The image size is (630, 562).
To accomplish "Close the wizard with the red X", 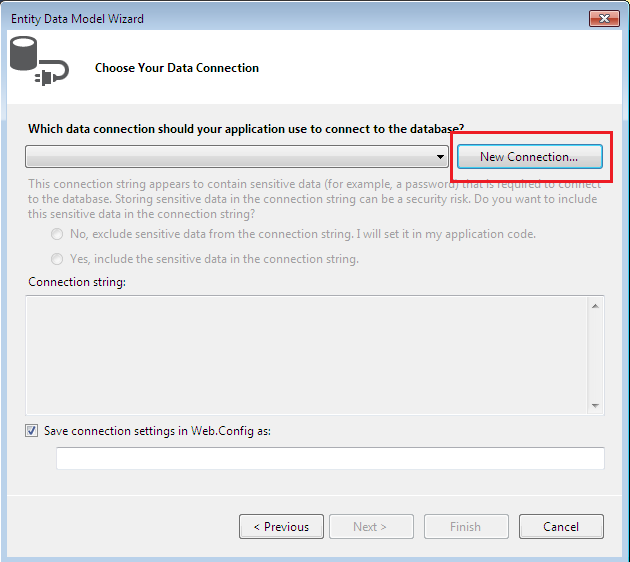I will (604, 18).
